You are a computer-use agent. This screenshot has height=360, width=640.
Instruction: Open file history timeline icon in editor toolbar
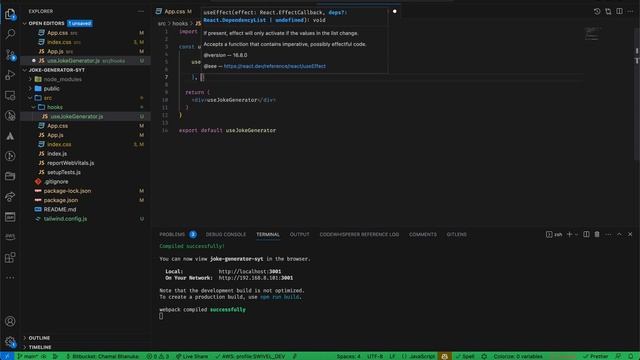[x=597, y=11]
